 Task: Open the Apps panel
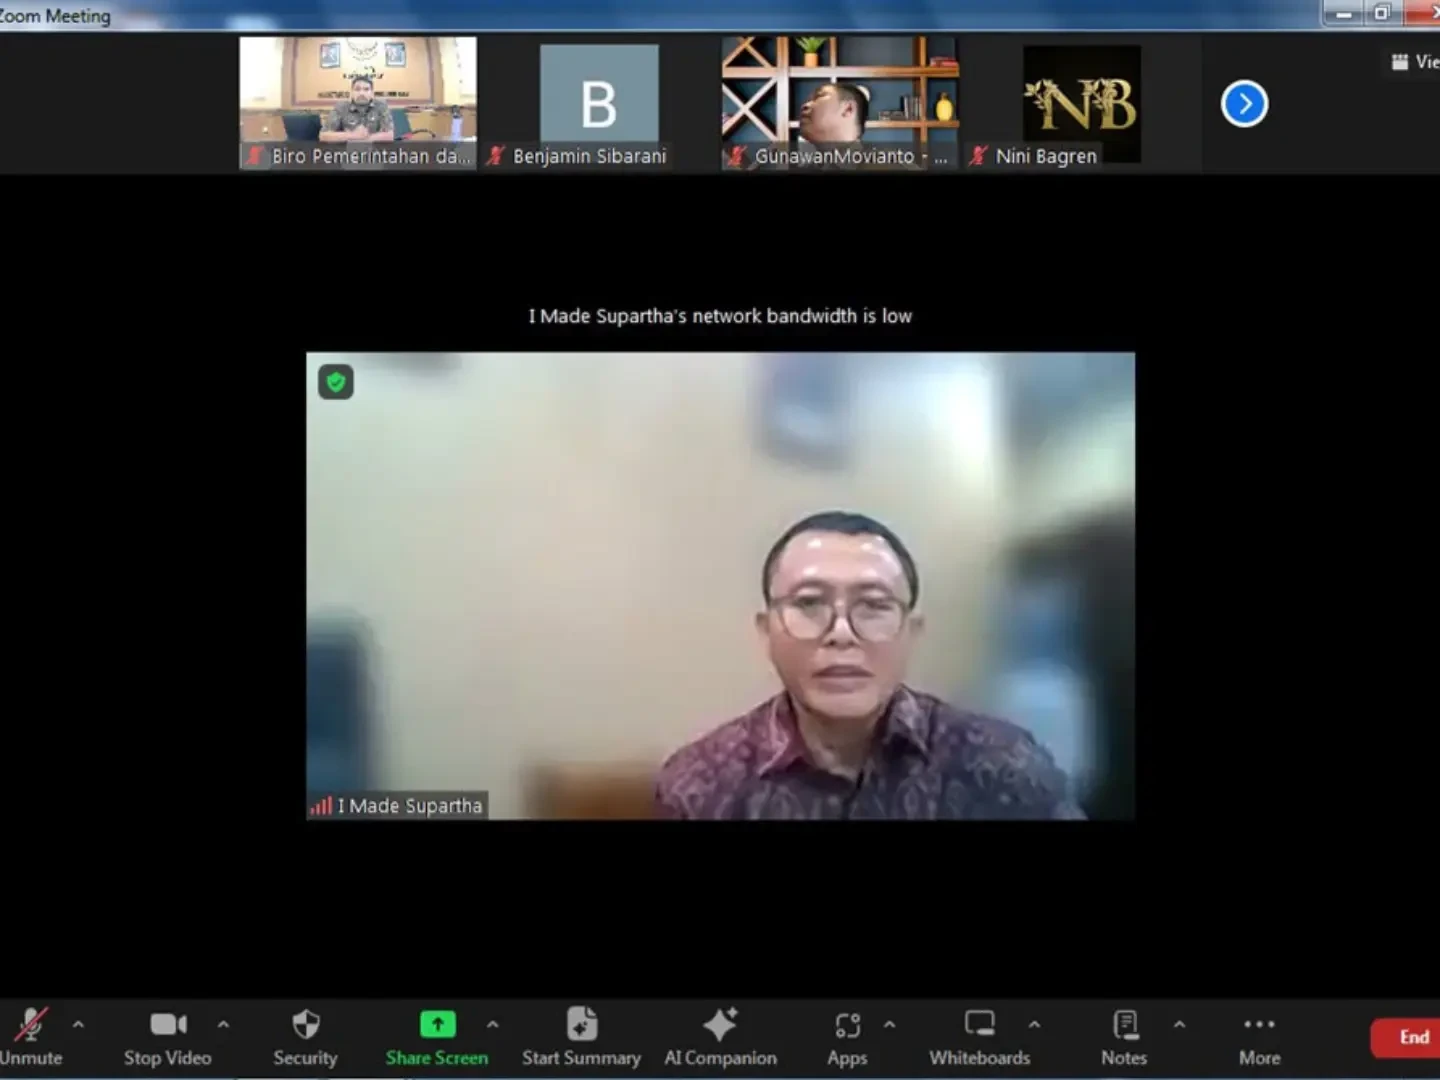(x=847, y=1036)
